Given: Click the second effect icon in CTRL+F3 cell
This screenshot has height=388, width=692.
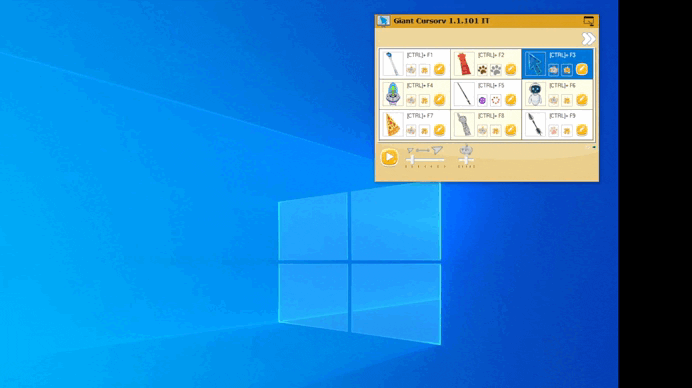Looking at the screenshot, I should coord(567,70).
